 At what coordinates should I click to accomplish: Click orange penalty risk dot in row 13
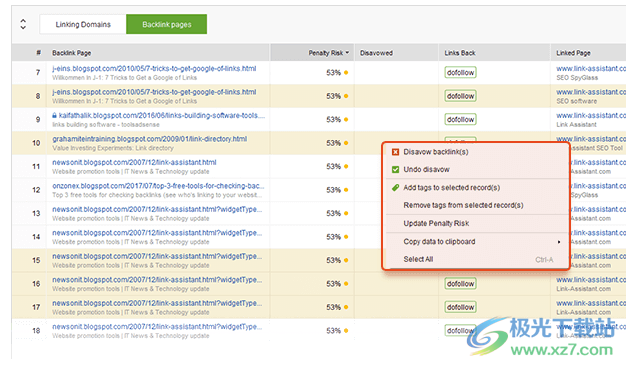click(346, 214)
